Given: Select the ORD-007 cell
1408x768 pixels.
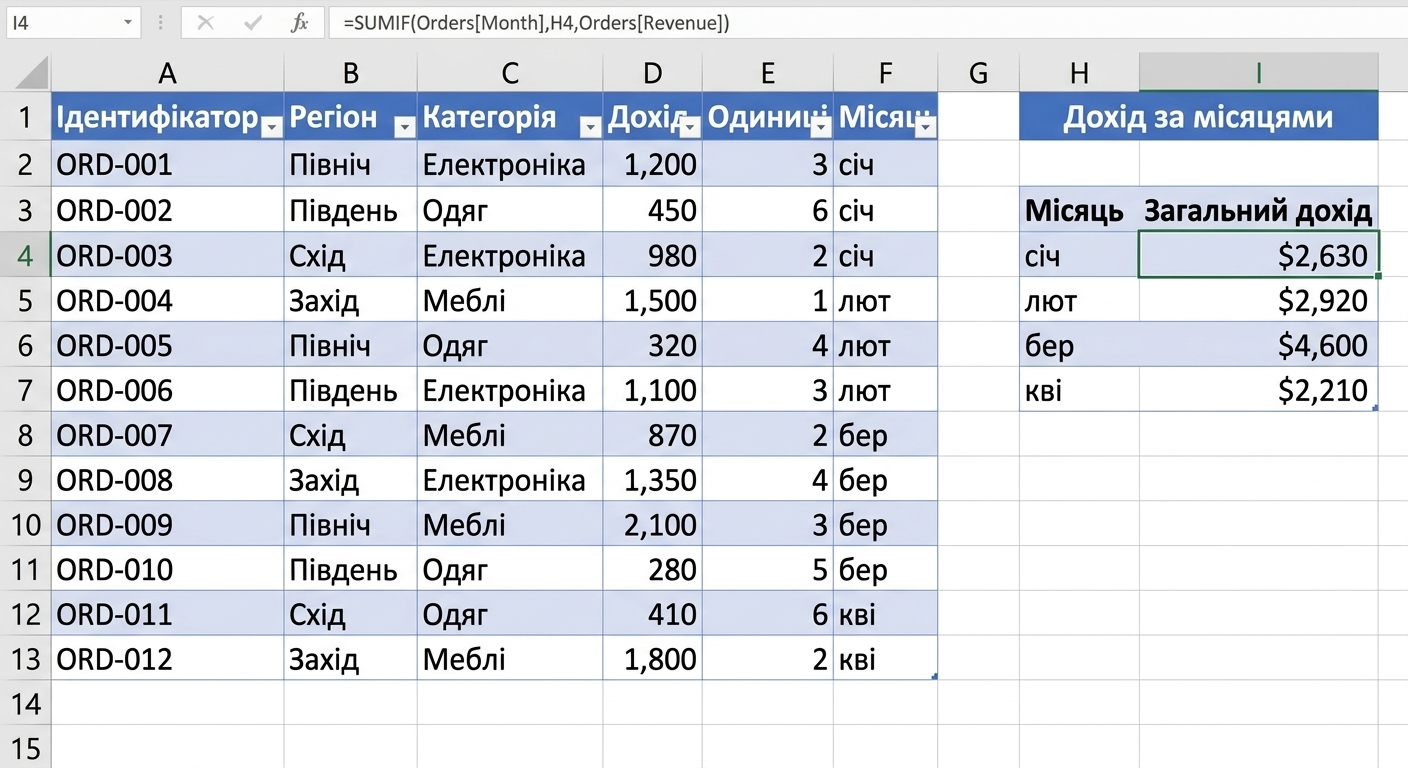Looking at the screenshot, I should (x=168, y=435).
